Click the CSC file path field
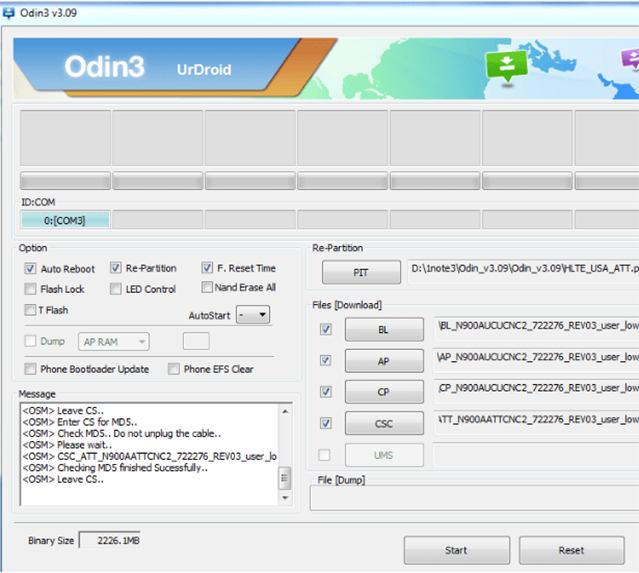This screenshot has width=639, height=573. click(x=536, y=423)
